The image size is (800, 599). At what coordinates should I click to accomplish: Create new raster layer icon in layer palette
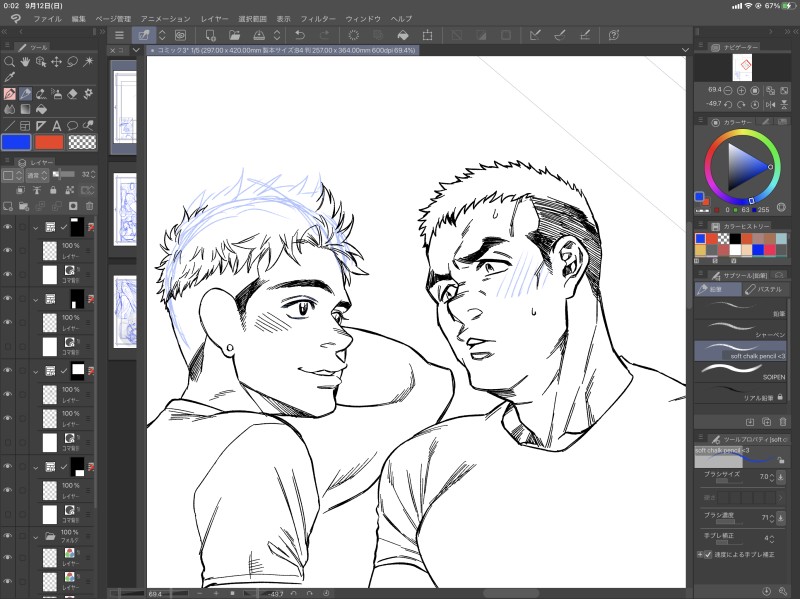point(8,206)
